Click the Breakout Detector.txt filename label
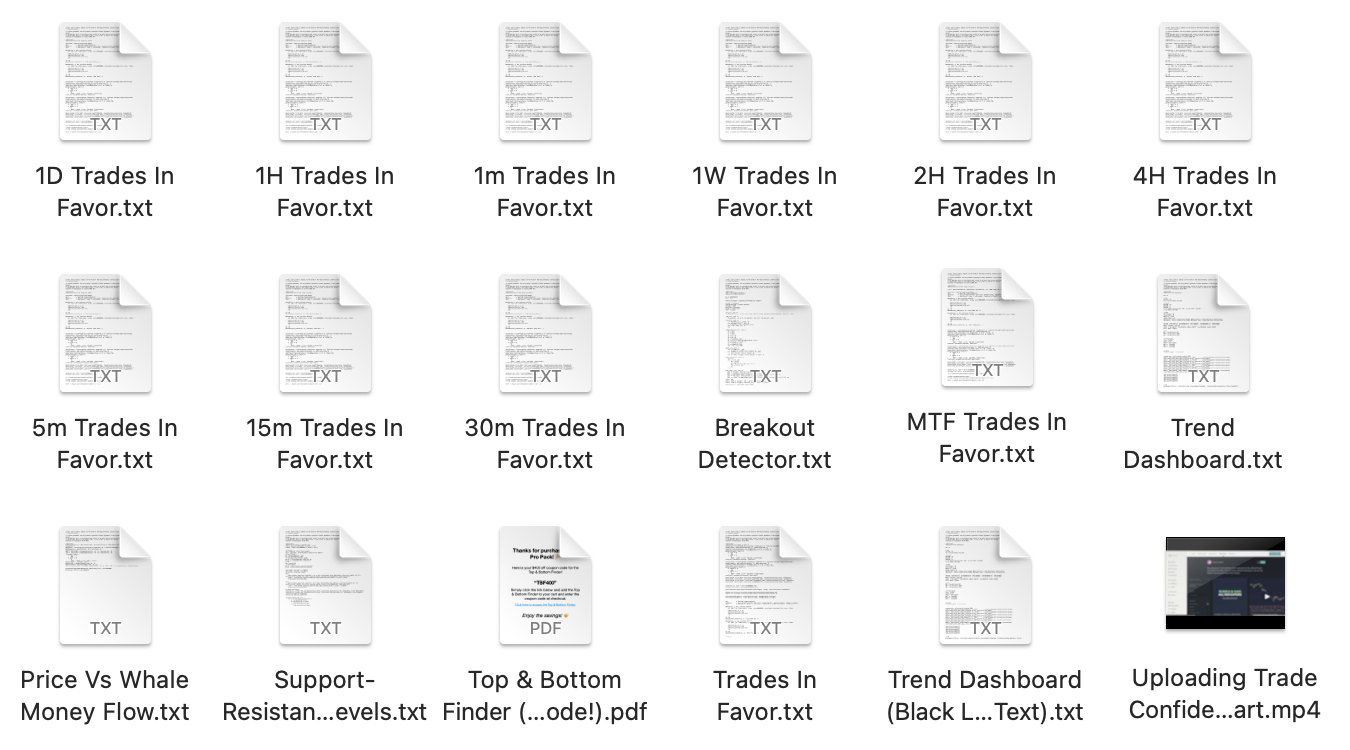Viewport: 1350px width, 750px height. pyautogui.click(x=765, y=444)
